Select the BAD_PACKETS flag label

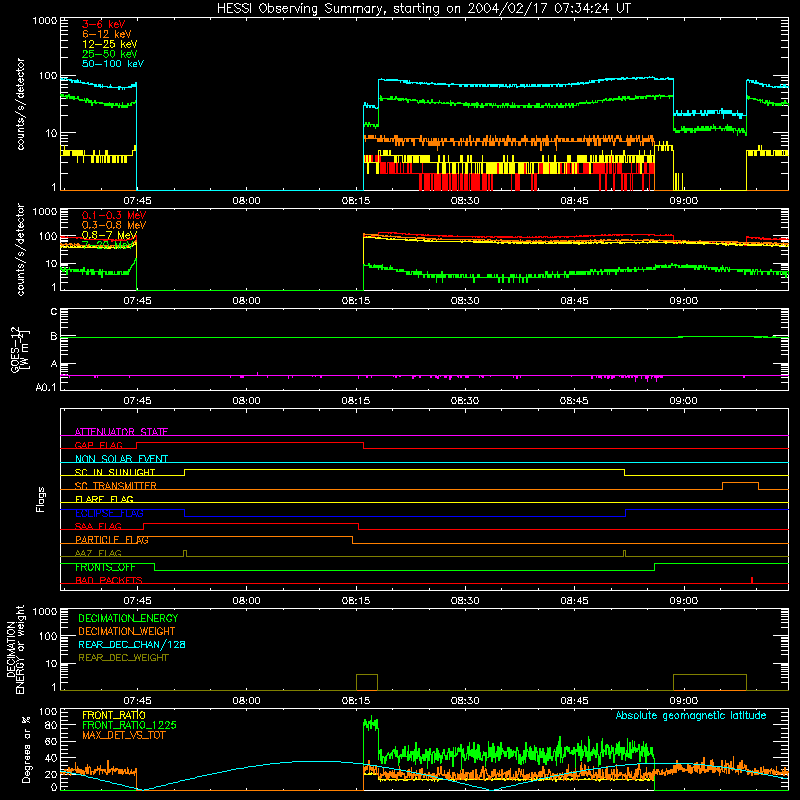109,580
